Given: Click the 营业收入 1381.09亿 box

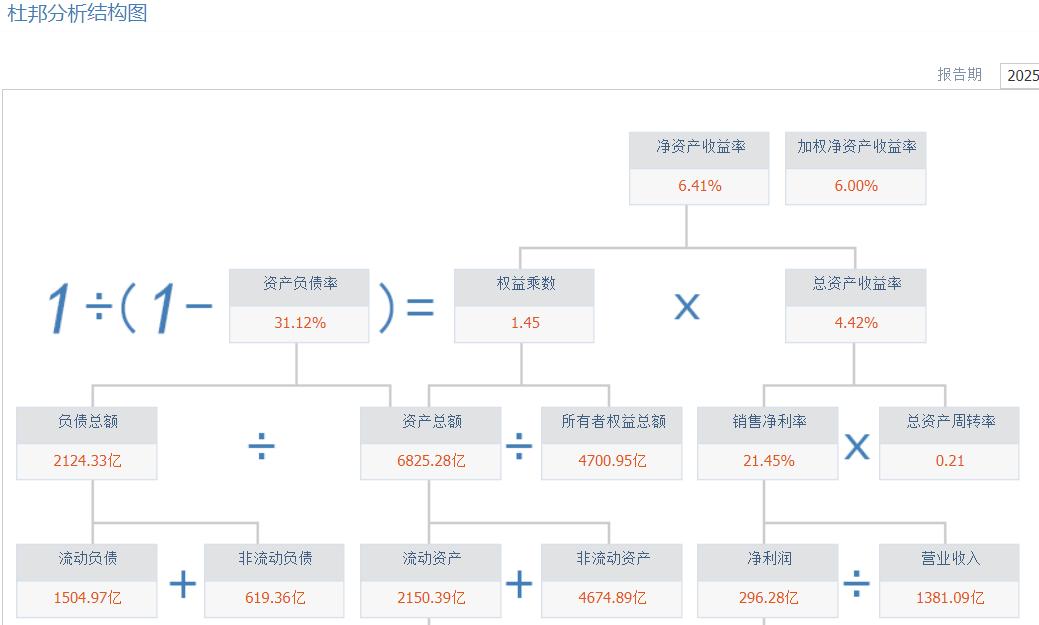Looking at the screenshot, I should coord(948,578).
